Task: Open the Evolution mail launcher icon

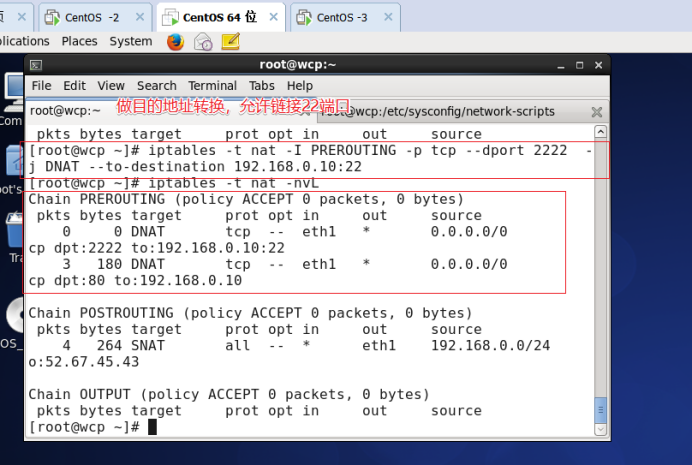Action: point(203,42)
